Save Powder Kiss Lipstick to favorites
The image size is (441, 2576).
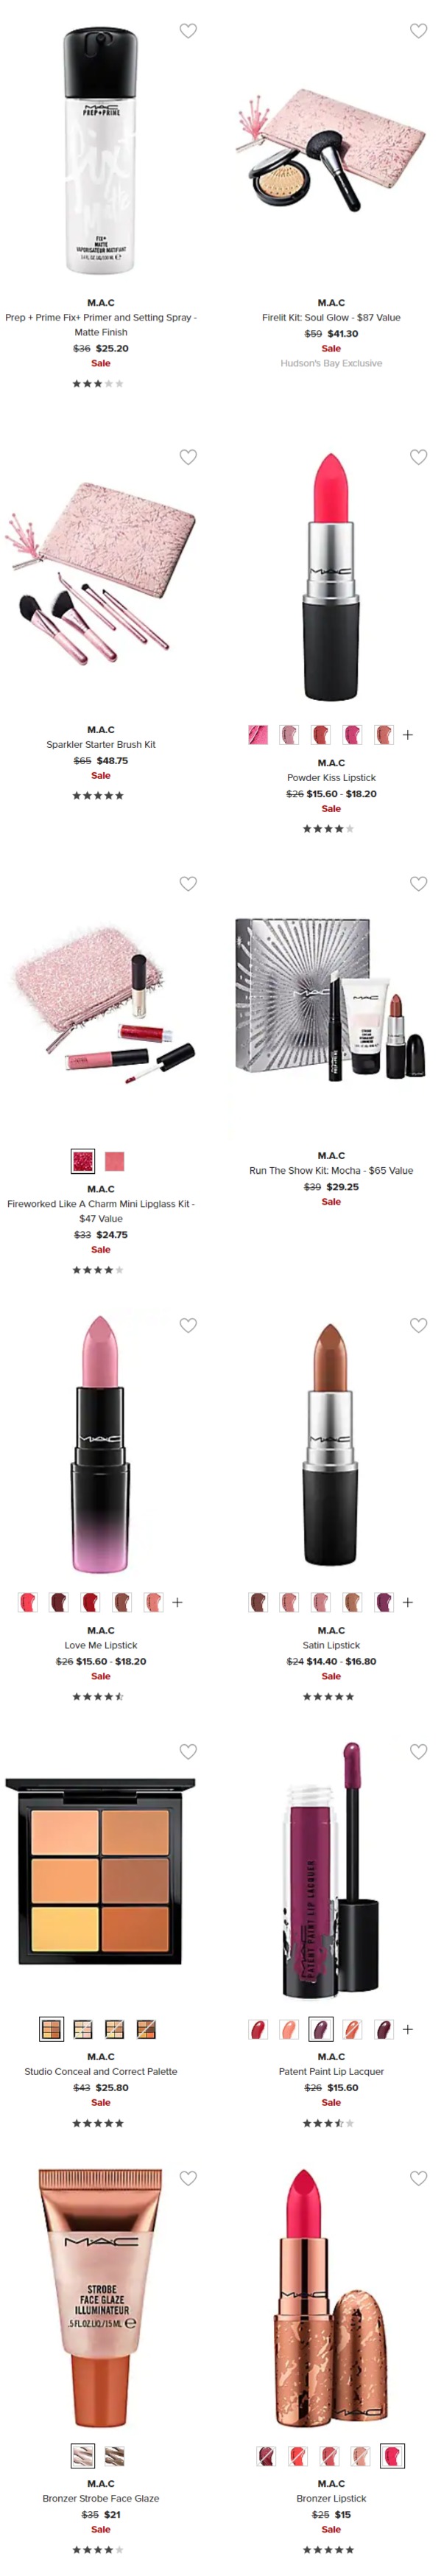click(418, 457)
